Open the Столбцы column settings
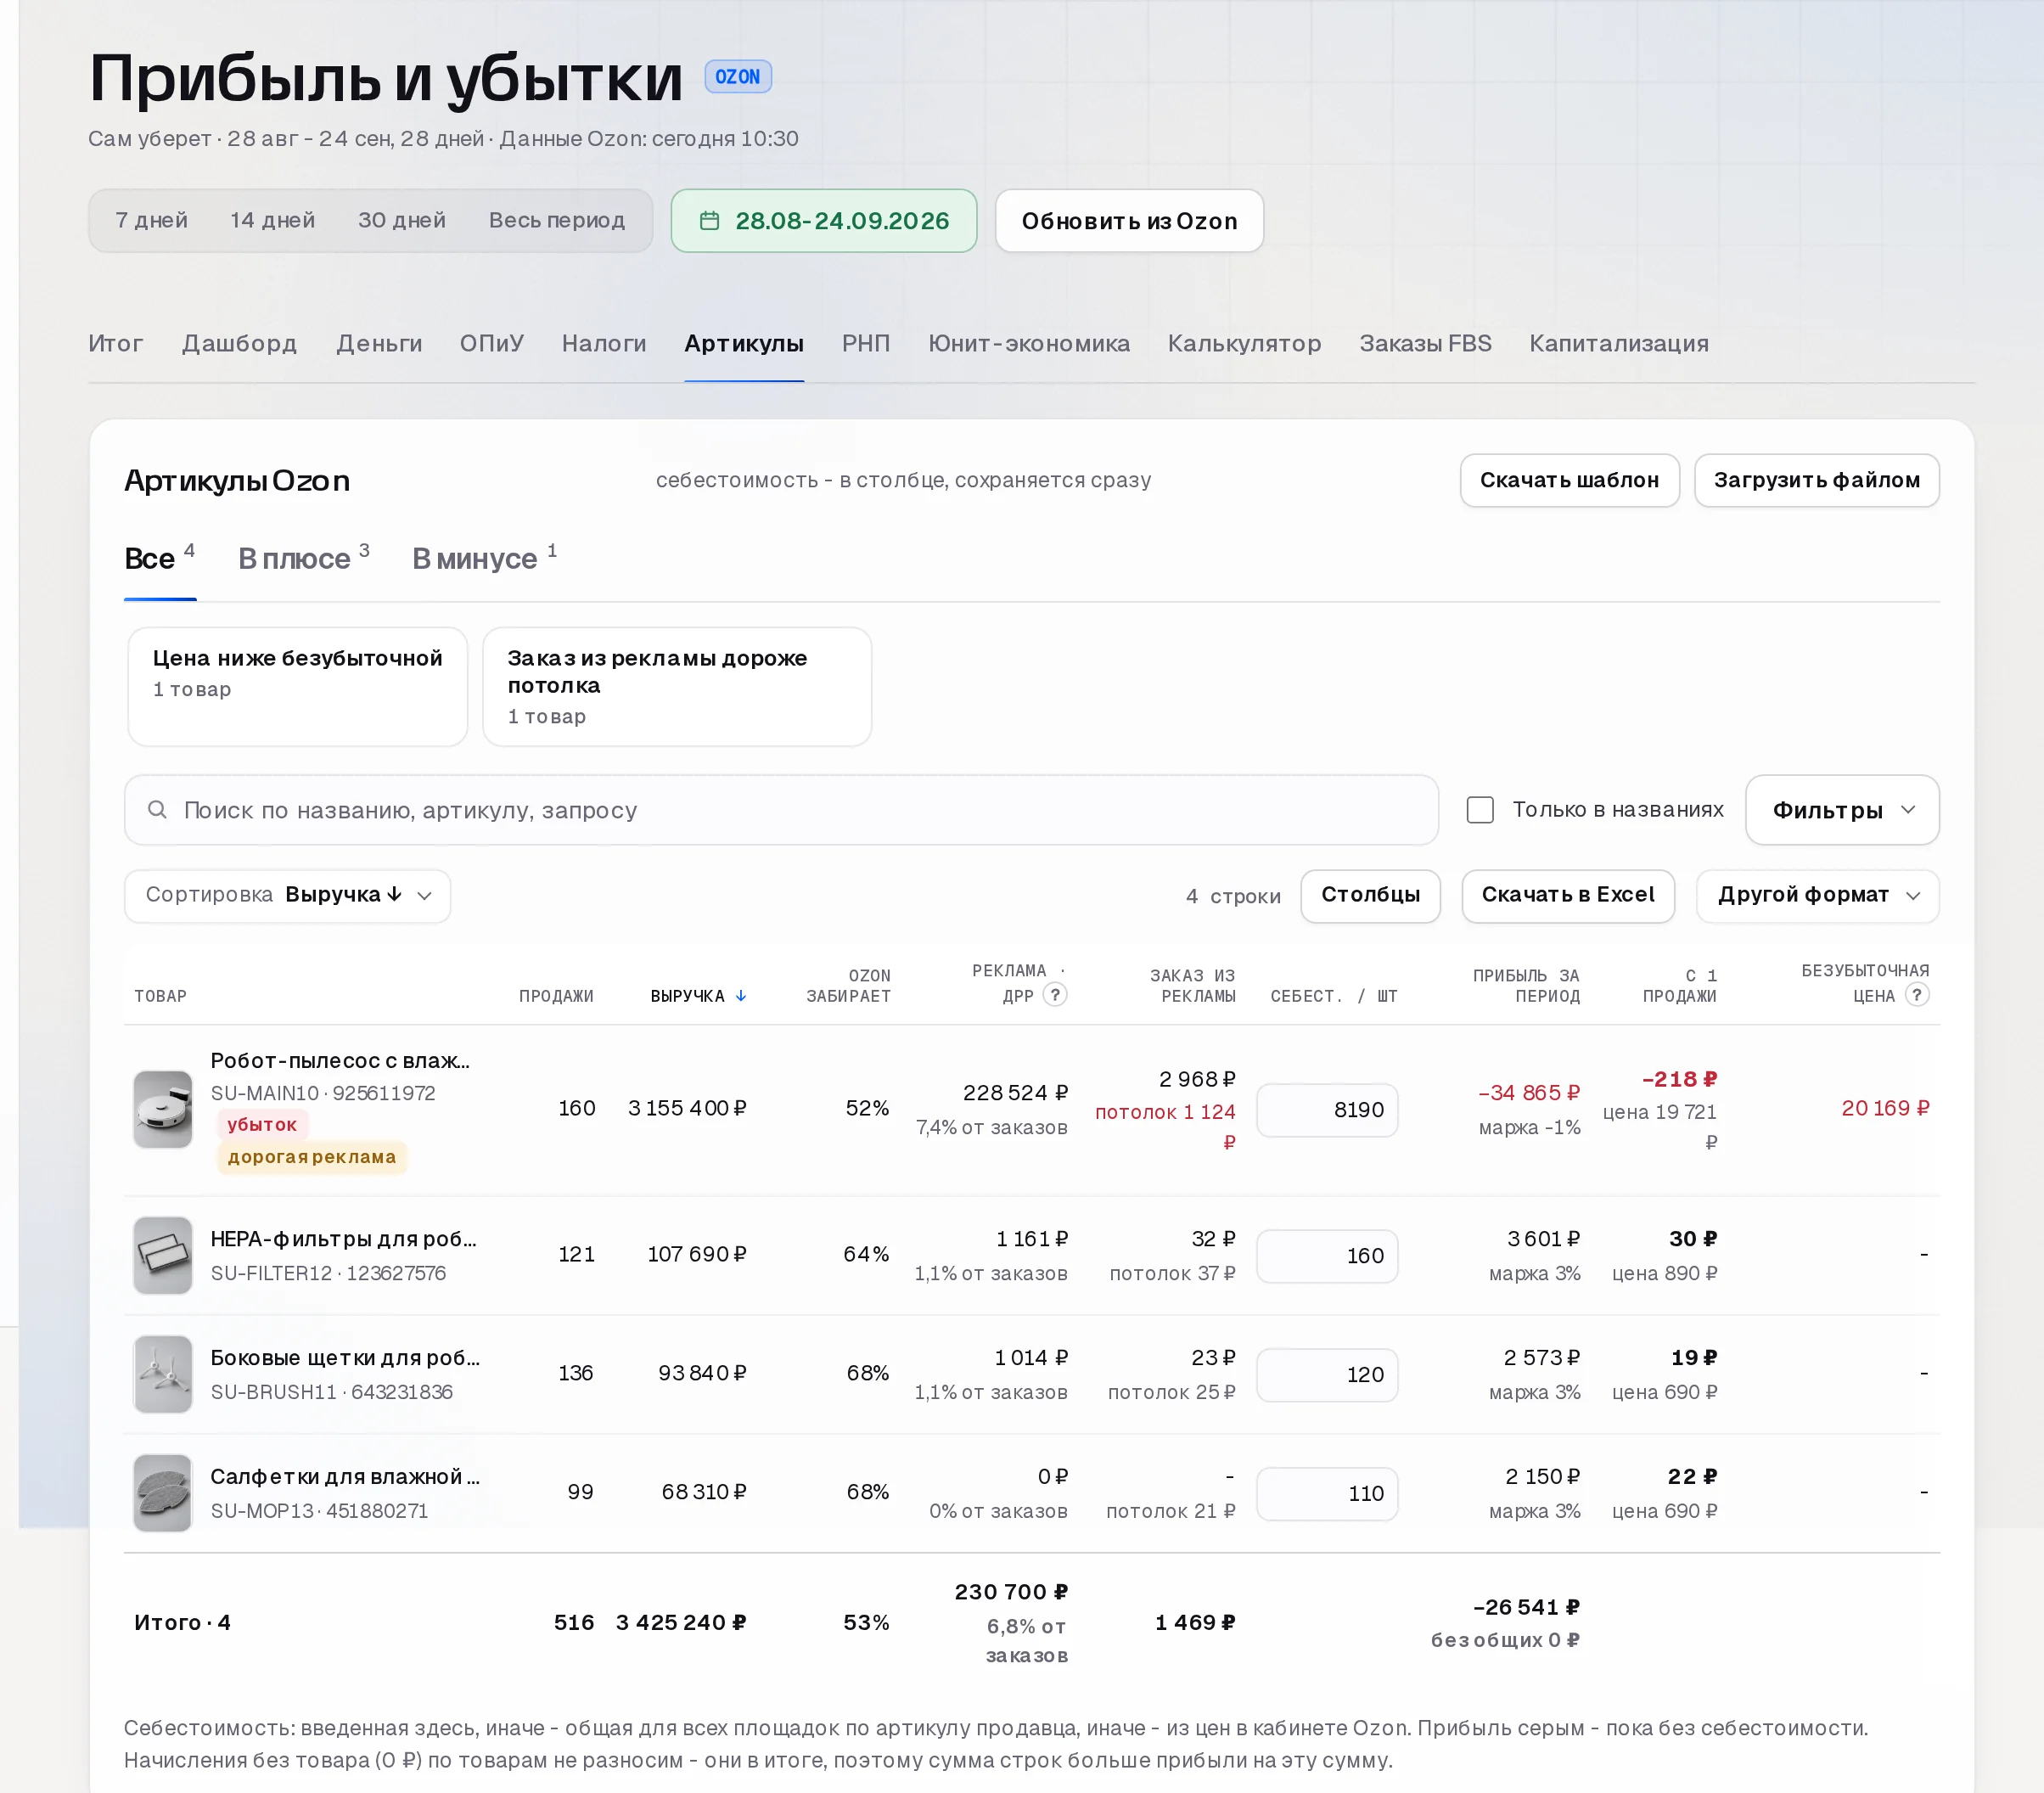 (x=1370, y=895)
